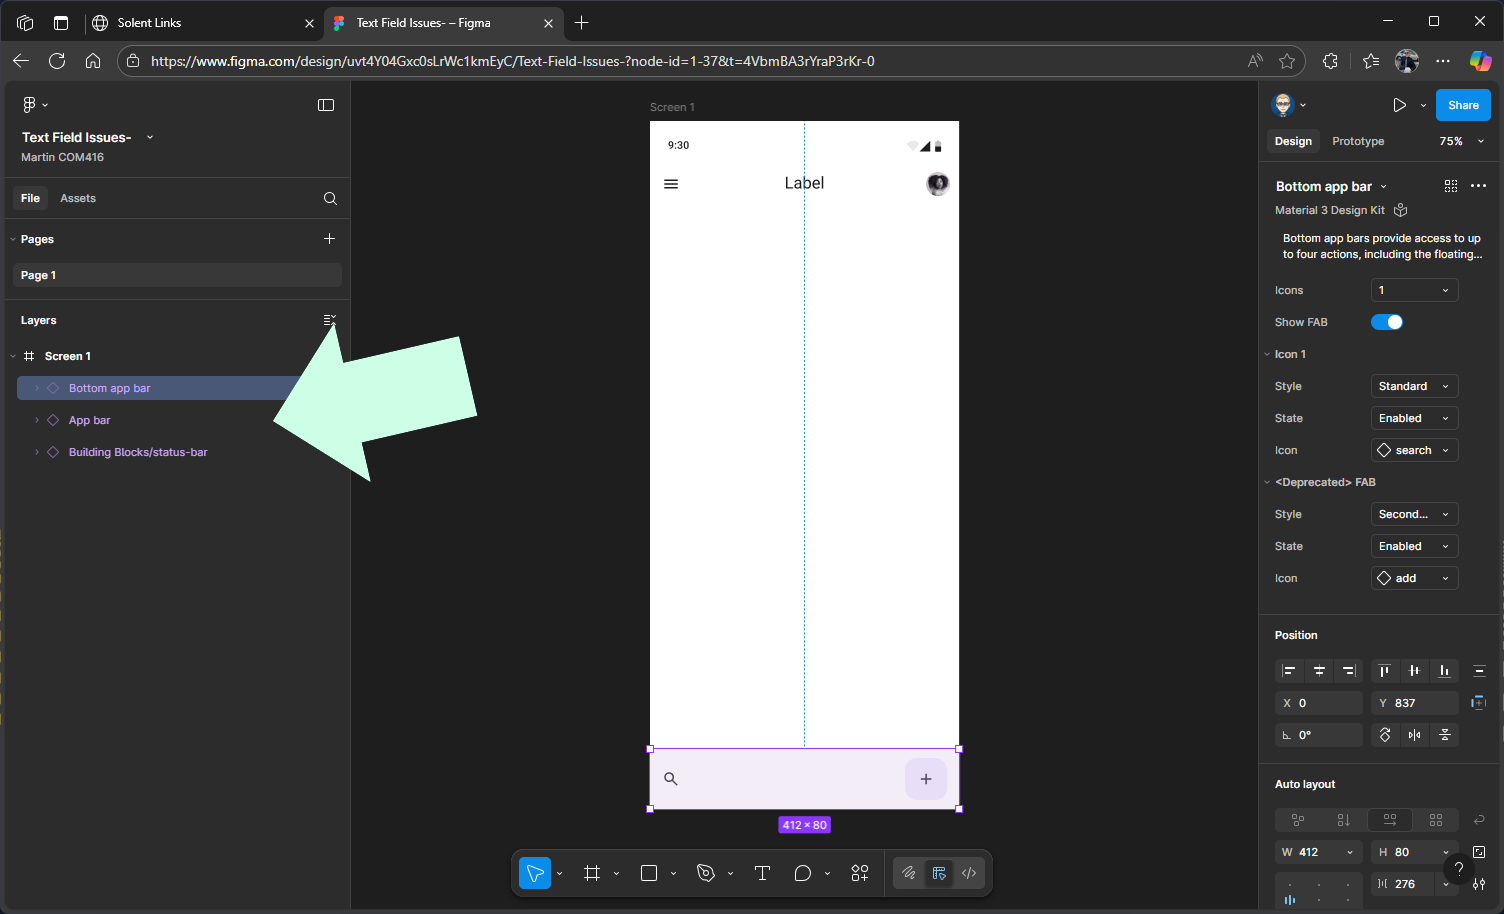The height and width of the screenshot is (914, 1504).
Task: Switch to the Prototype tab
Action: click(x=1358, y=141)
